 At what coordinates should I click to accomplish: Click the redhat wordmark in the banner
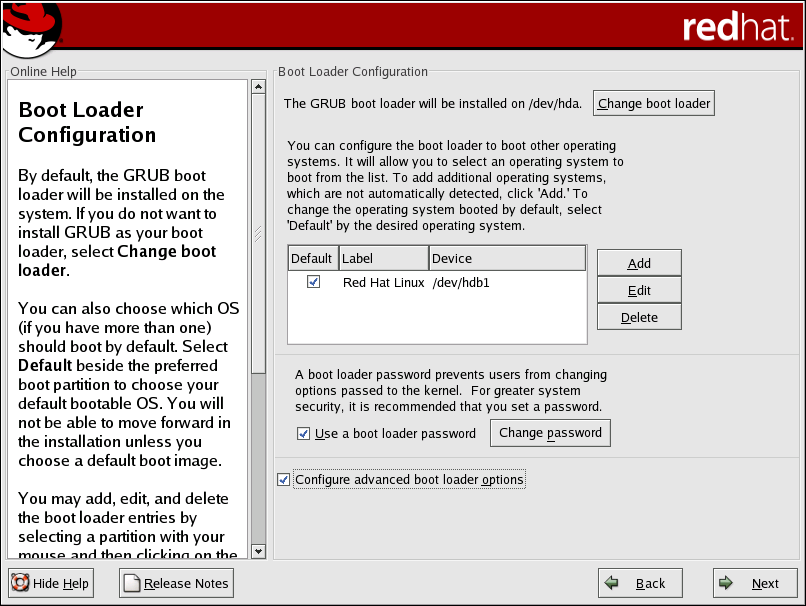point(736,28)
